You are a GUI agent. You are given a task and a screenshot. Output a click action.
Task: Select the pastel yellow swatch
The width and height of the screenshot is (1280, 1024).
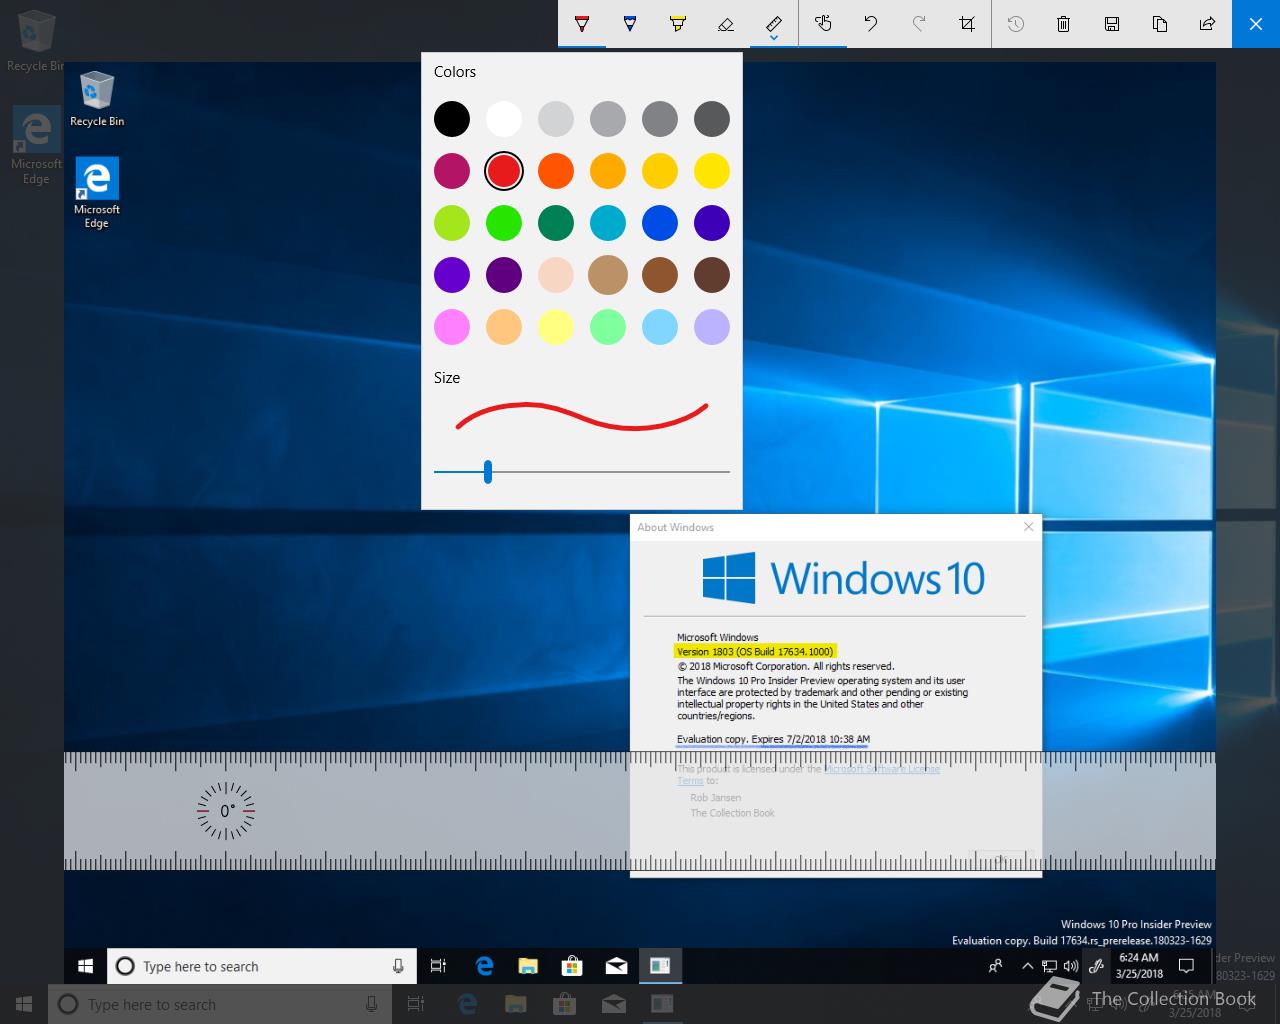click(556, 327)
